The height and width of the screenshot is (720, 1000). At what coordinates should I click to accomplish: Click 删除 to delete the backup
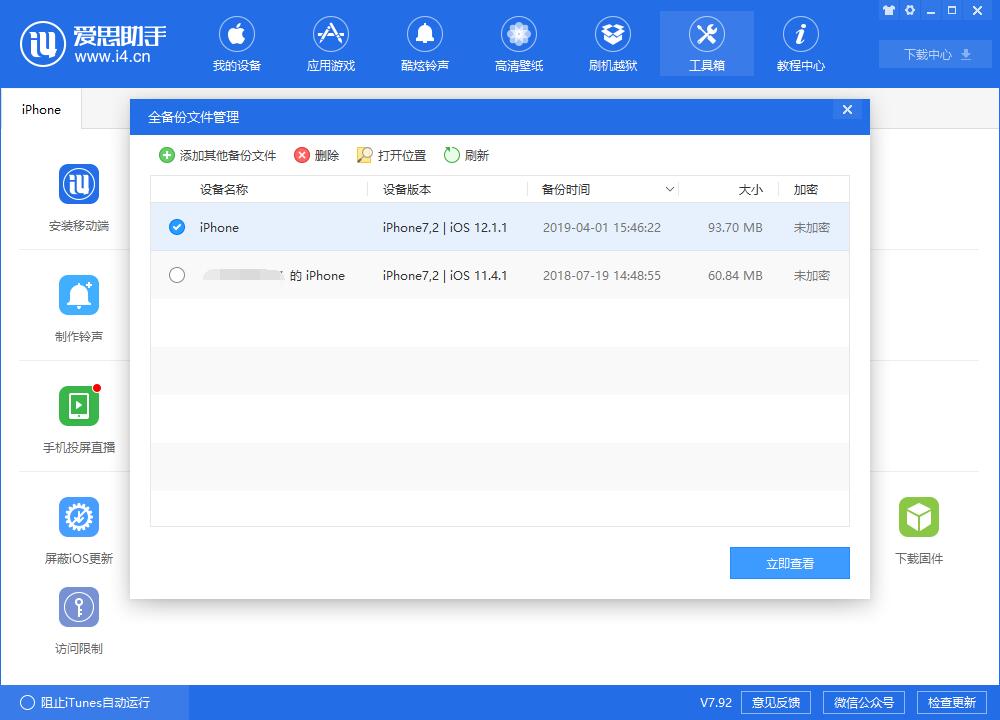click(x=316, y=155)
